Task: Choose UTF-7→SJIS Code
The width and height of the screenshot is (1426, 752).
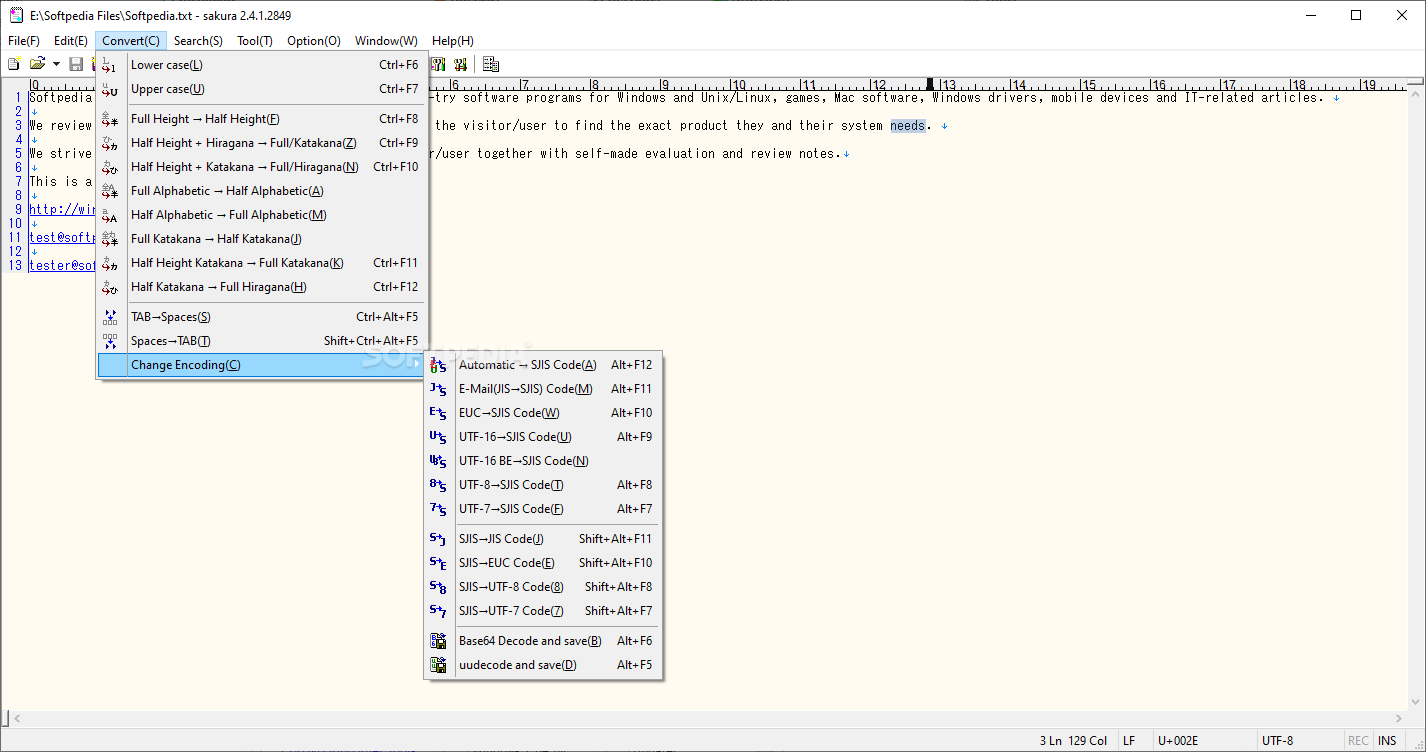Action: [x=543, y=509]
